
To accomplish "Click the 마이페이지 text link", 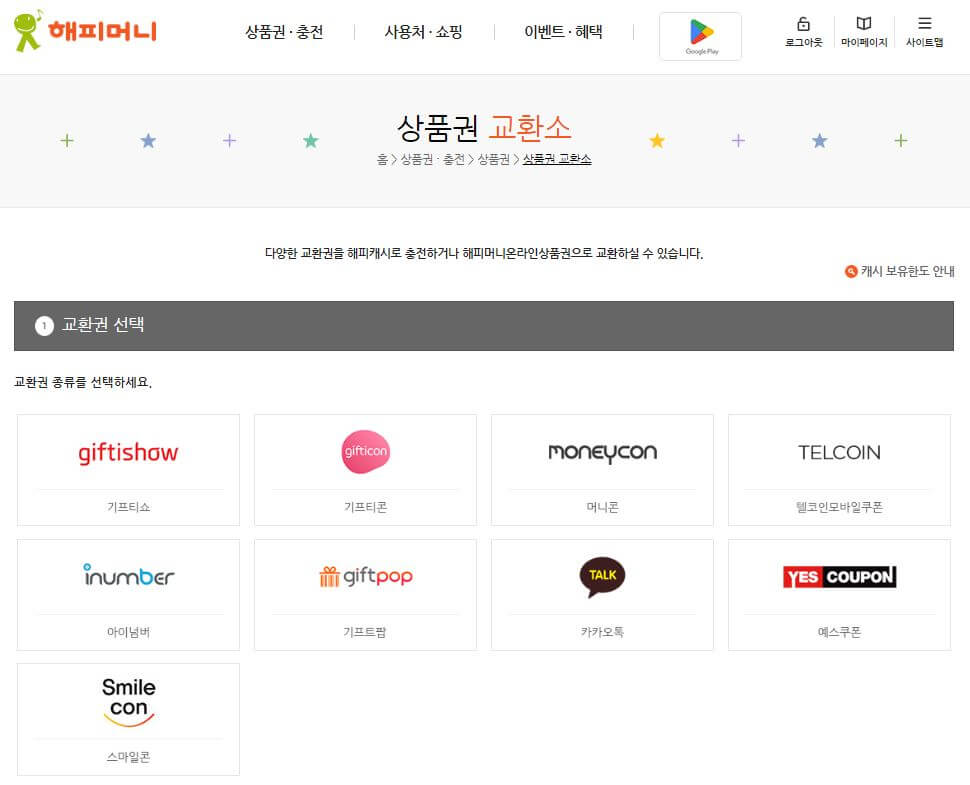I will coord(864,42).
